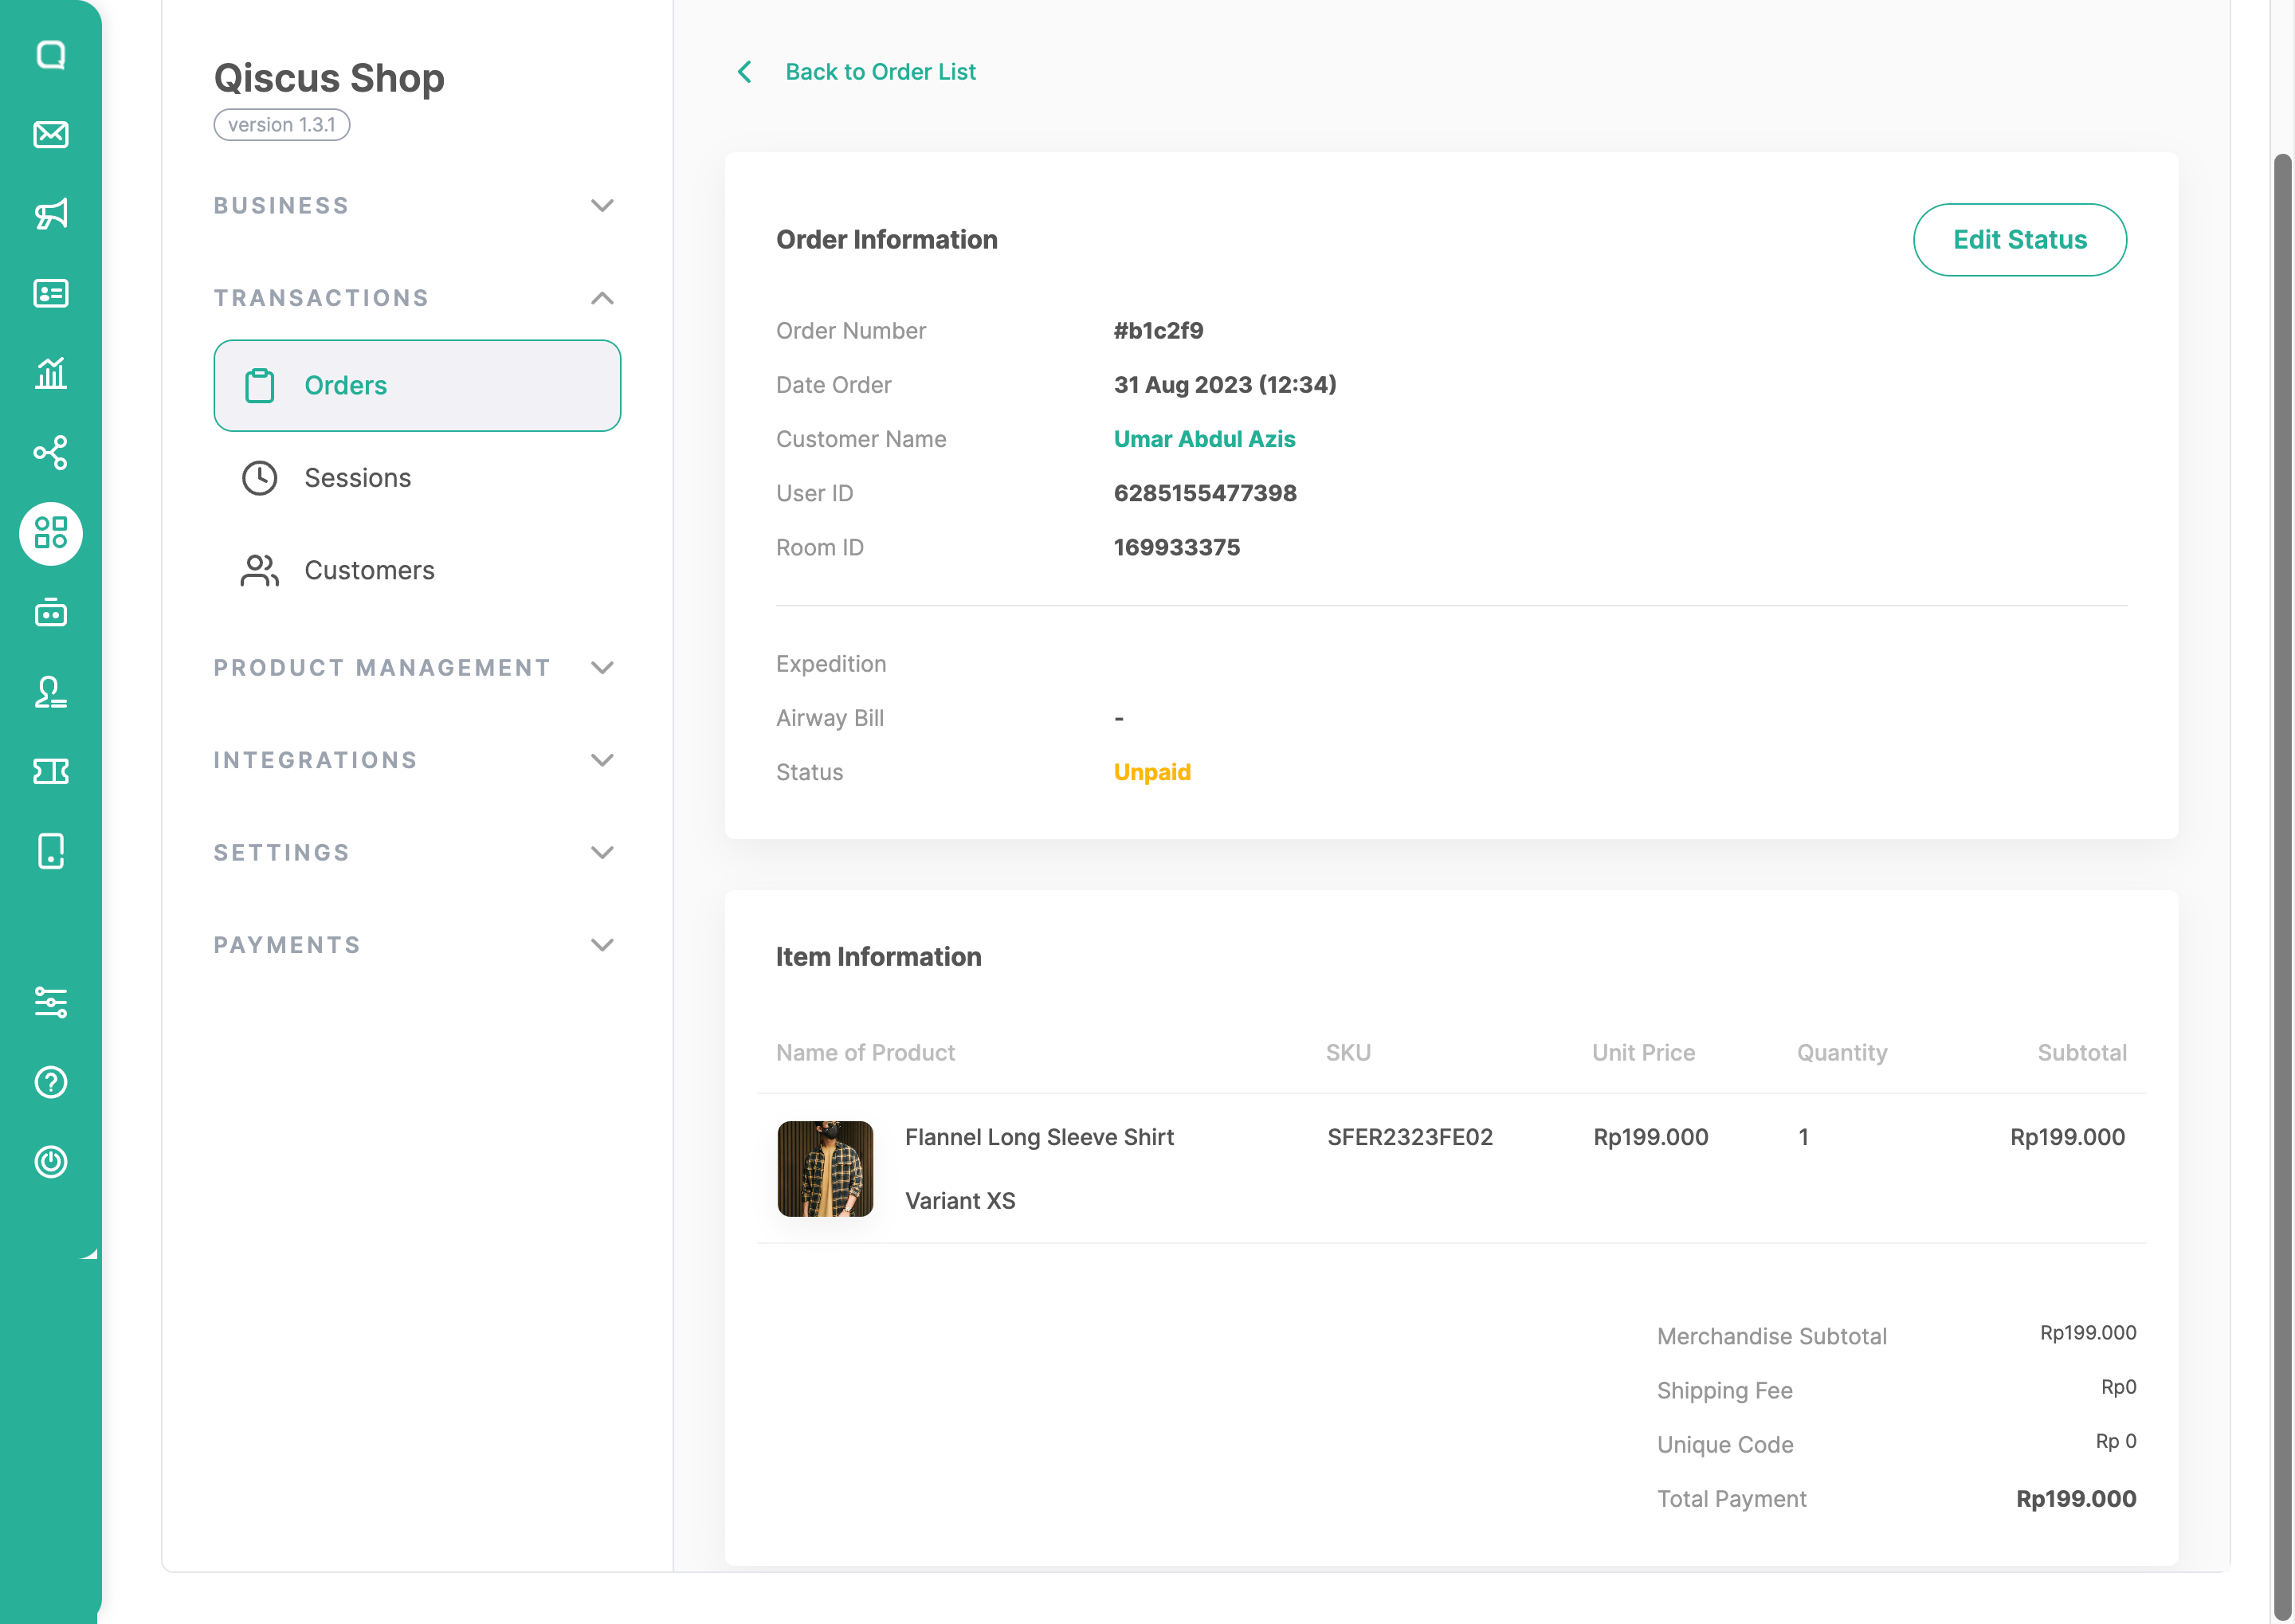The width and height of the screenshot is (2295, 1624).
Task: Open the Sessions menu item
Action: (357, 478)
